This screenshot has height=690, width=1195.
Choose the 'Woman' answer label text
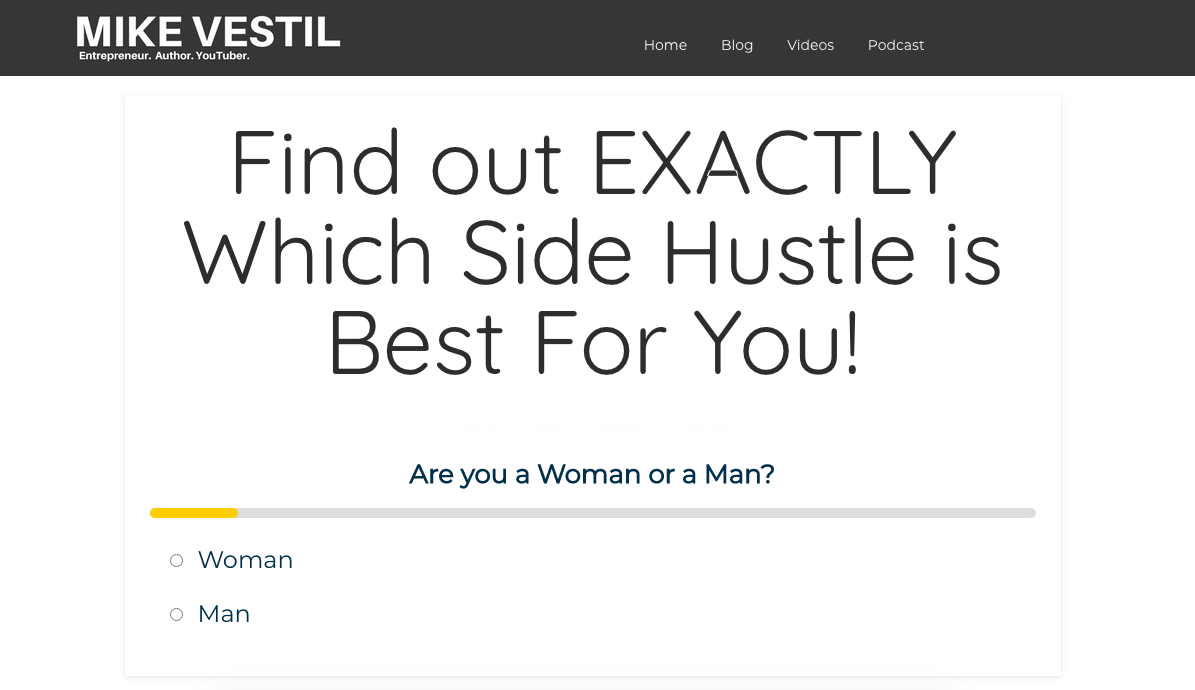(x=245, y=560)
